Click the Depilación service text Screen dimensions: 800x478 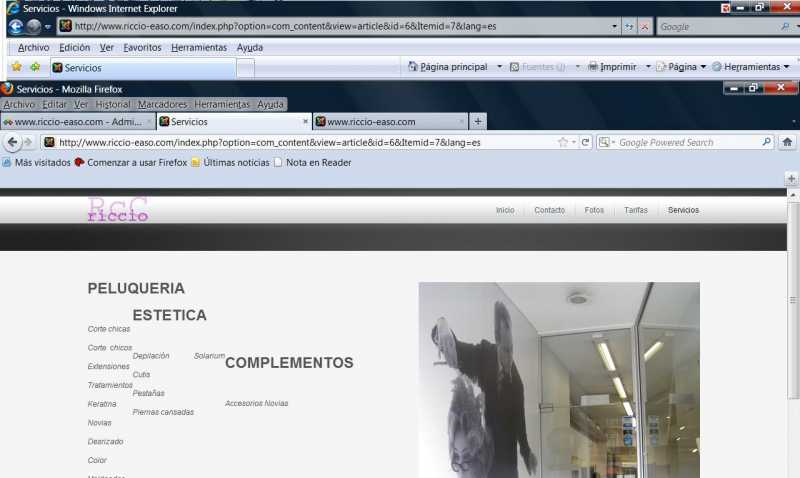(x=151, y=356)
